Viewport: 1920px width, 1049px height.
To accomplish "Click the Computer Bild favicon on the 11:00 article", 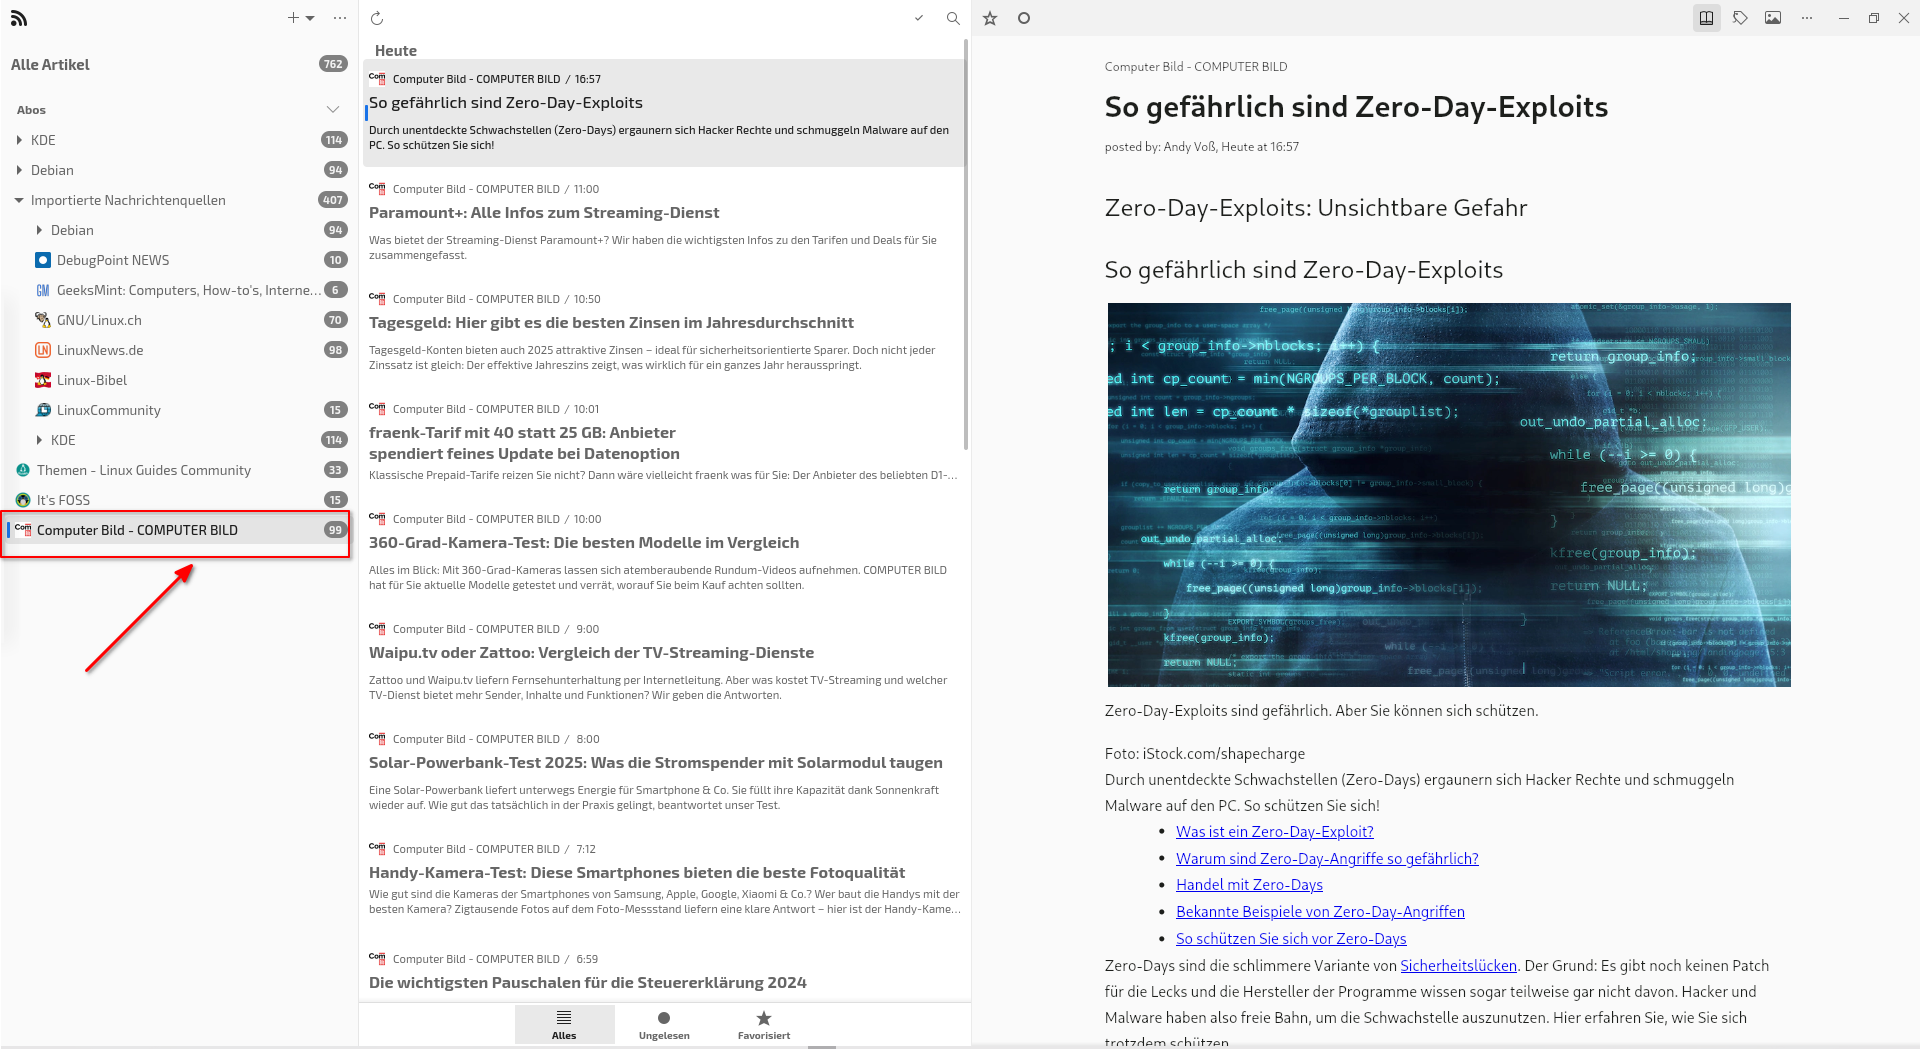I will (377, 188).
